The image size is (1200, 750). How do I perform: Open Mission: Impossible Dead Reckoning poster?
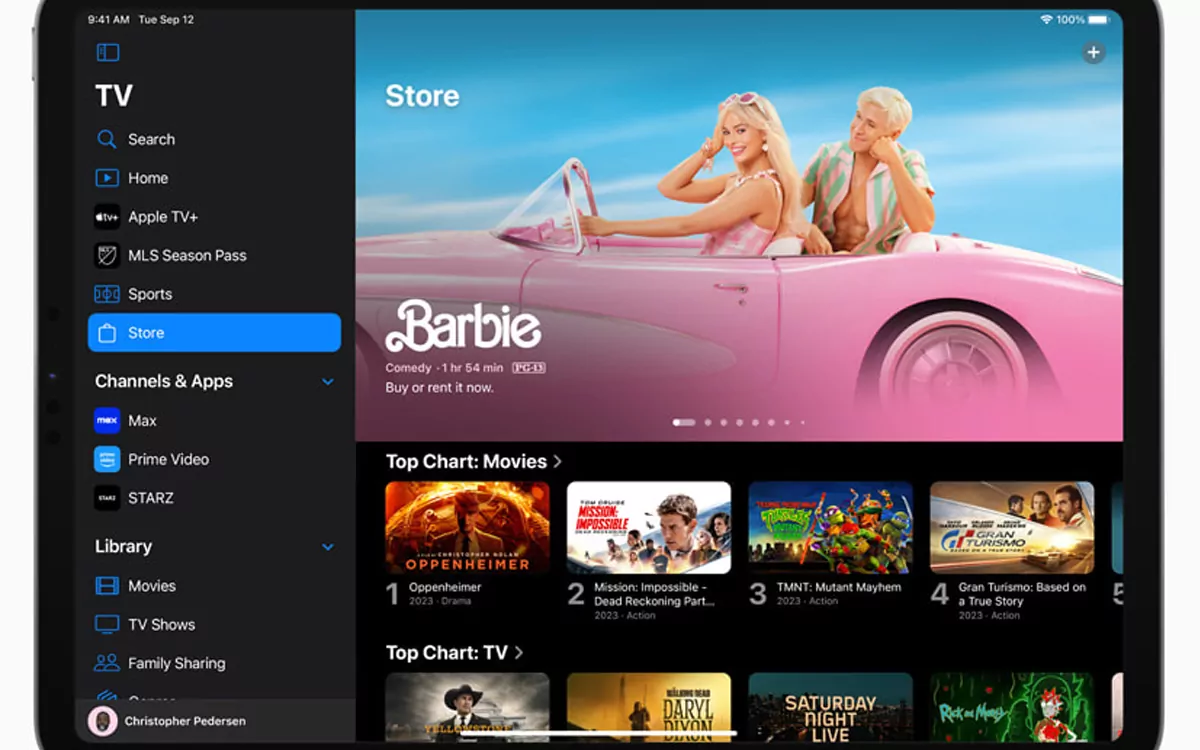[x=649, y=527]
